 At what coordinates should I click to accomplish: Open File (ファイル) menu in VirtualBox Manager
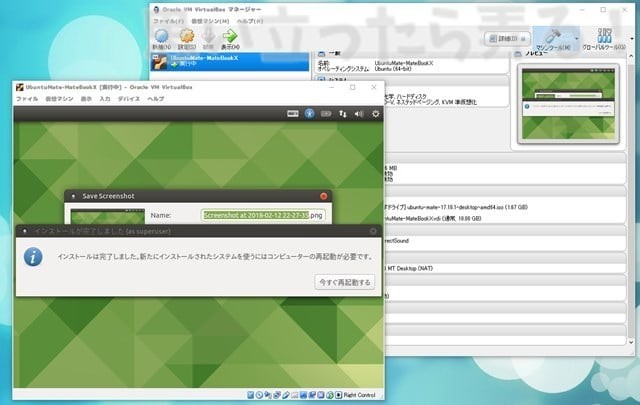[168, 21]
